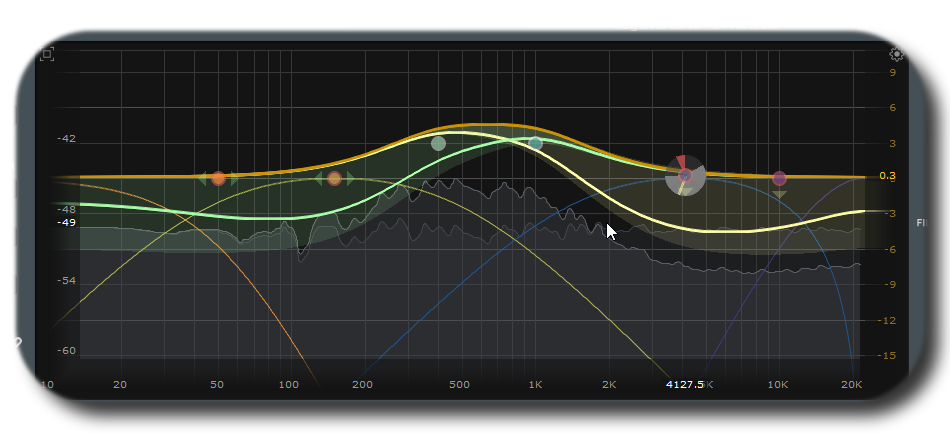The image size is (950, 440).
Task: Click the left arrow beside the 150 Hz node
Action: (319, 179)
